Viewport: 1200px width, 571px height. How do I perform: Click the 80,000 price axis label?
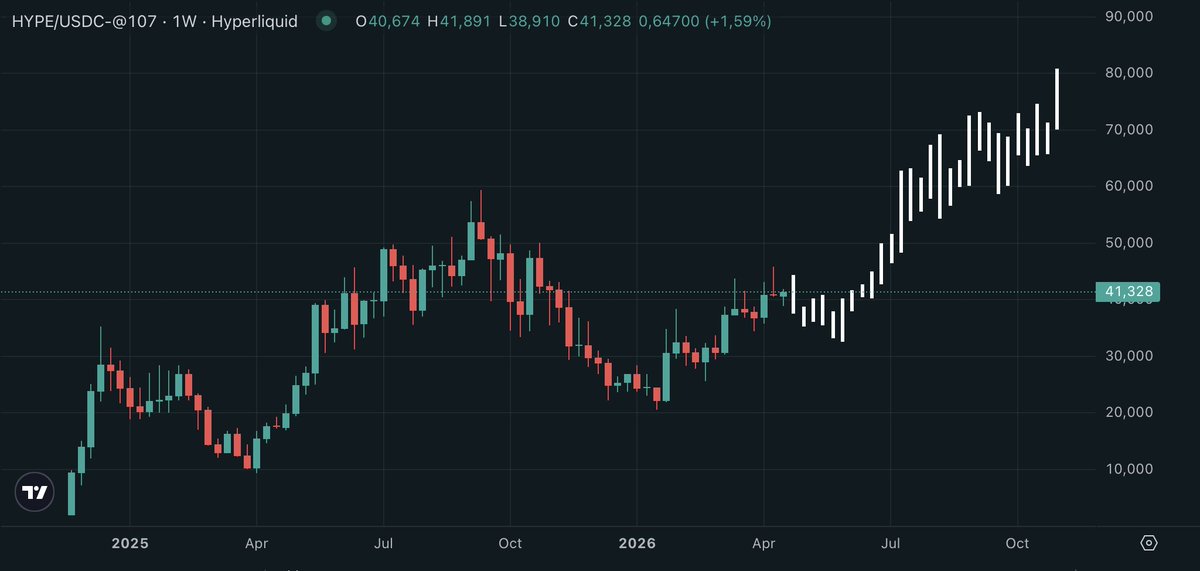(1129, 73)
